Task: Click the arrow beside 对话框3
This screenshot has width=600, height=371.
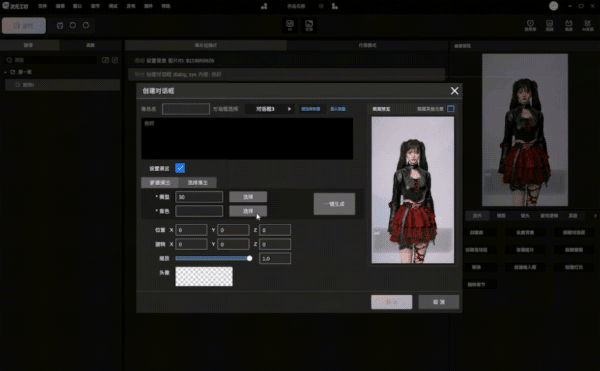Action: [x=289, y=109]
